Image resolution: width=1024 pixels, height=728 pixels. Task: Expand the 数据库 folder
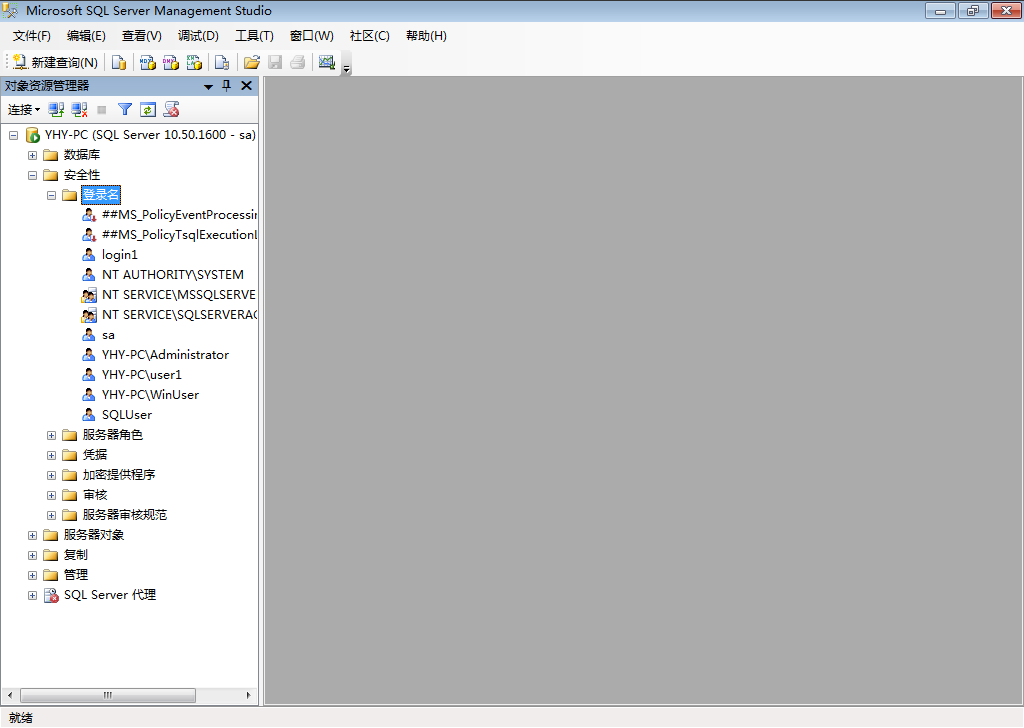pyautogui.click(x=32, y=155)
